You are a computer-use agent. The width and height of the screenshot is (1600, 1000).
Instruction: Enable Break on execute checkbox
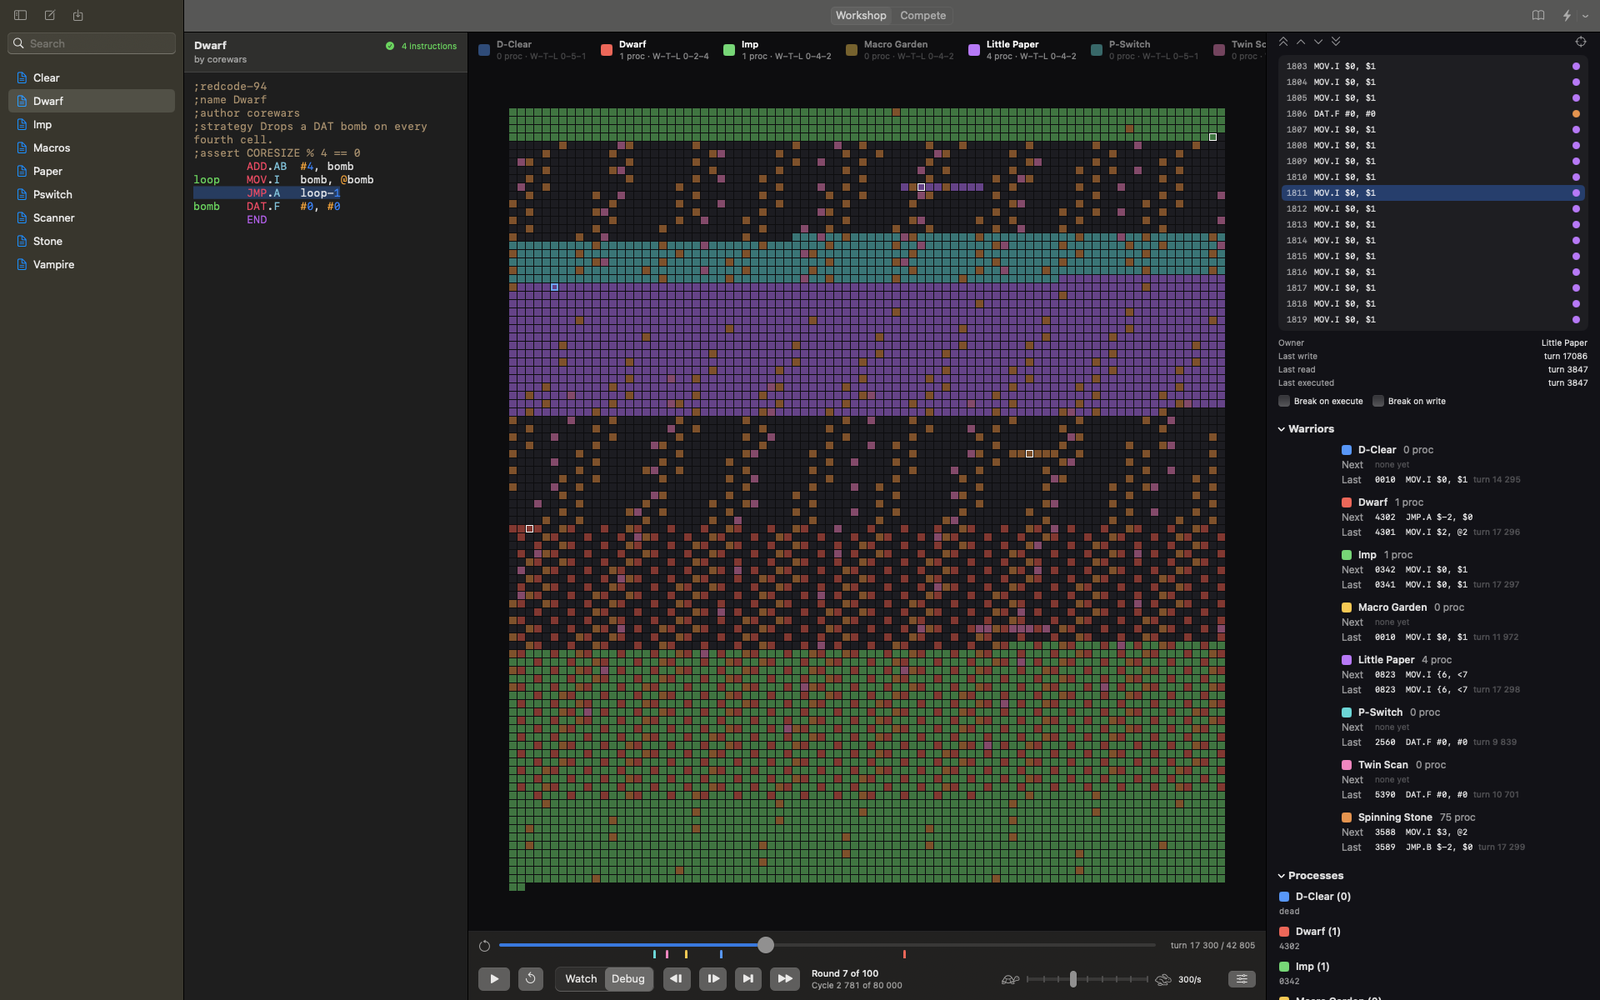point(1284,401)
